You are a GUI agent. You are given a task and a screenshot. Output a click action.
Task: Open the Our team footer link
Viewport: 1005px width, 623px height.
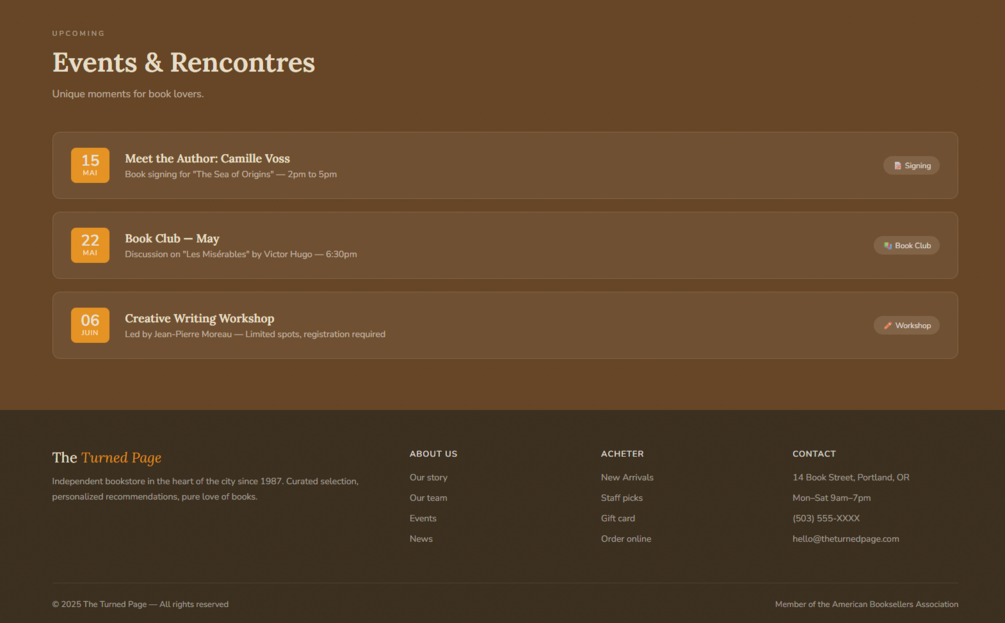pyautogui.click(x=428, y=498)
